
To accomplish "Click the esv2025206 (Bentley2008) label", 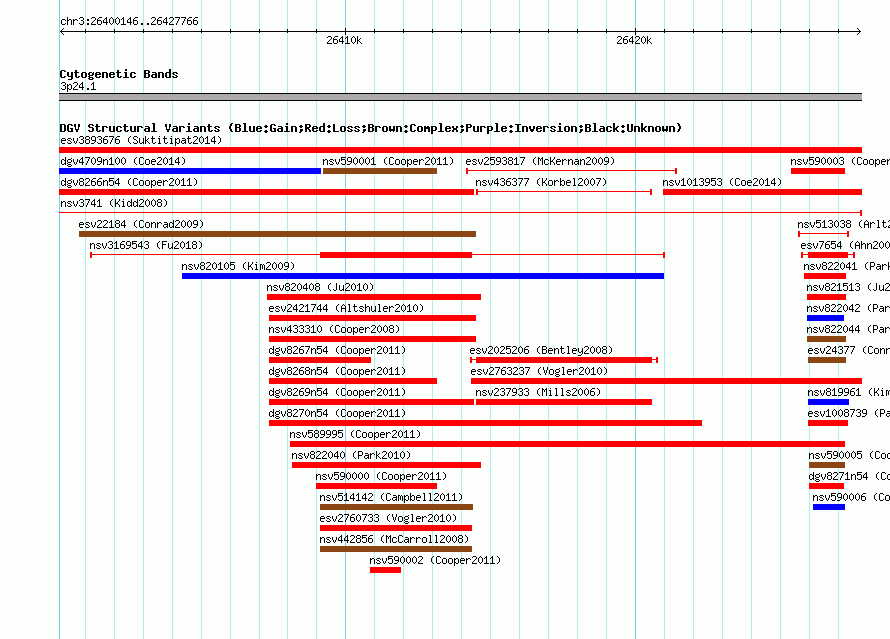I will pyautogui.click(x=541, y=350).
